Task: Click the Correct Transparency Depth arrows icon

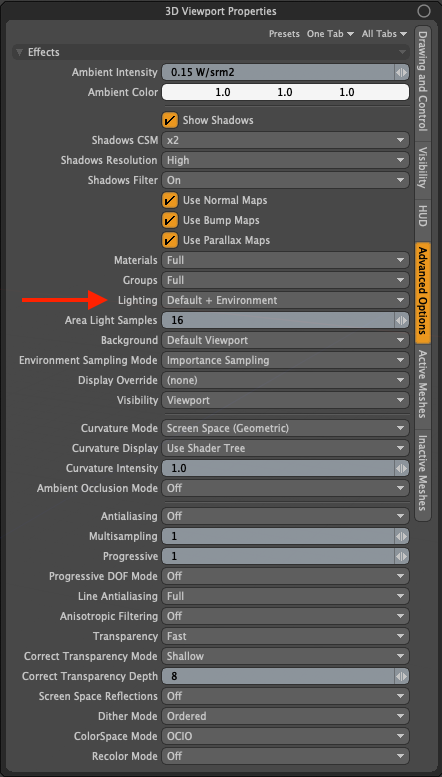Action: click(401, 676)
